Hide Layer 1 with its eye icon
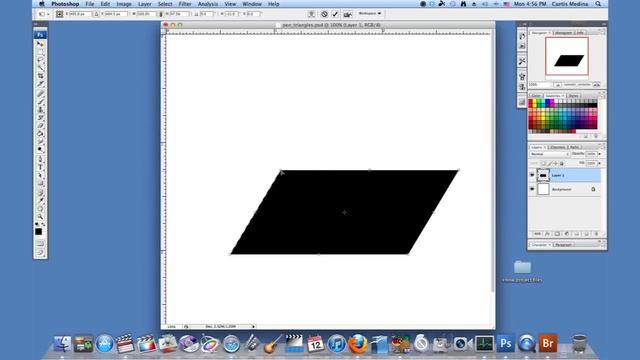 click(x=532, y=175)
